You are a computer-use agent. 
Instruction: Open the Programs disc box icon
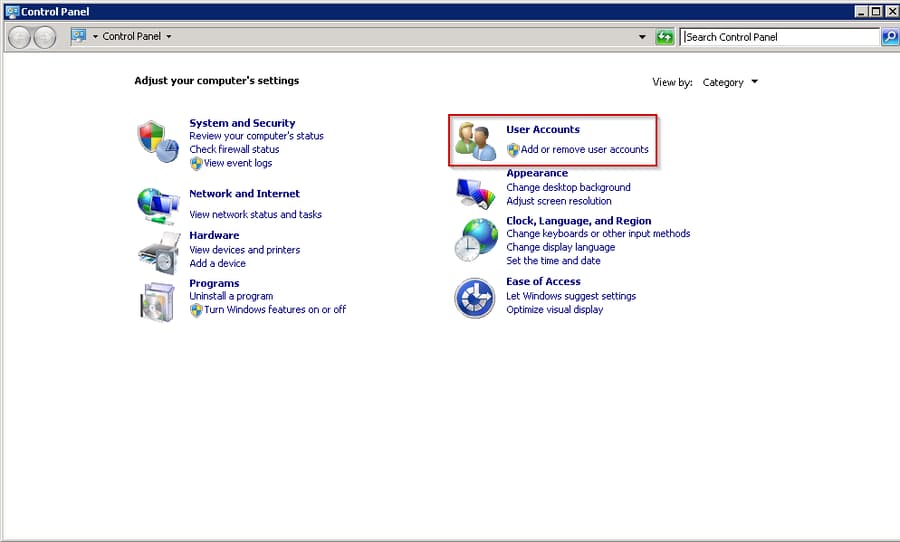point(157,301)
